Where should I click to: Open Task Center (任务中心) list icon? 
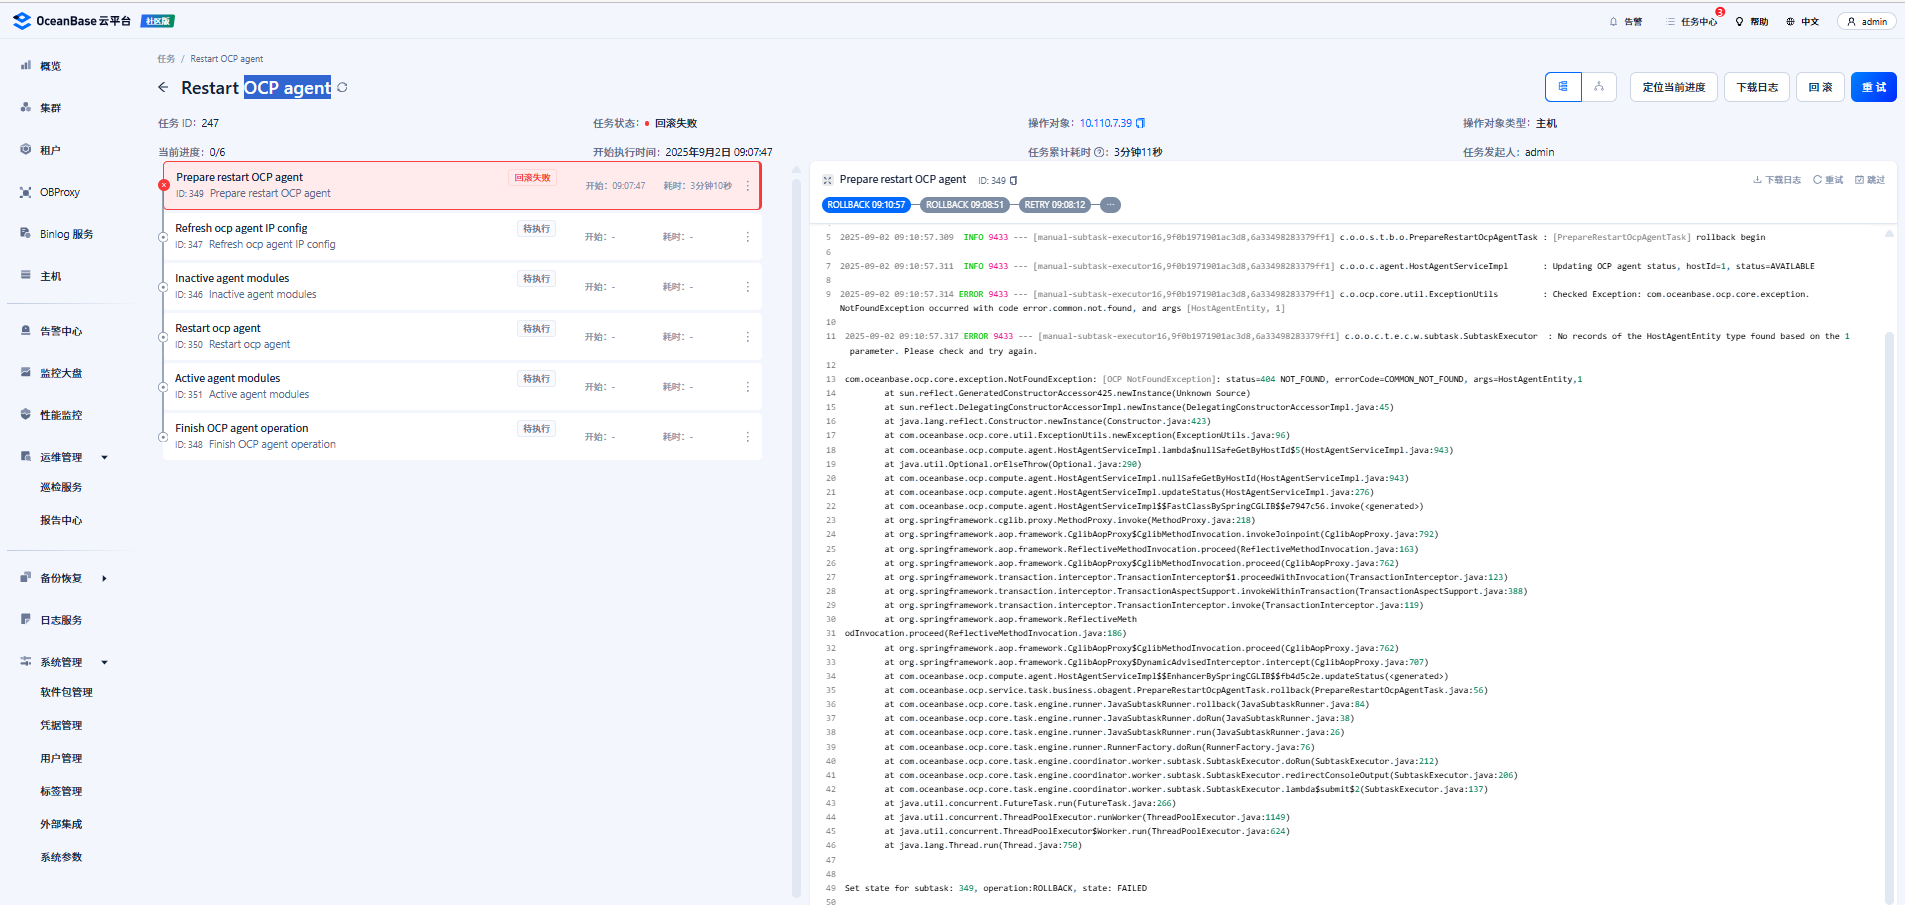point(1670,21)
